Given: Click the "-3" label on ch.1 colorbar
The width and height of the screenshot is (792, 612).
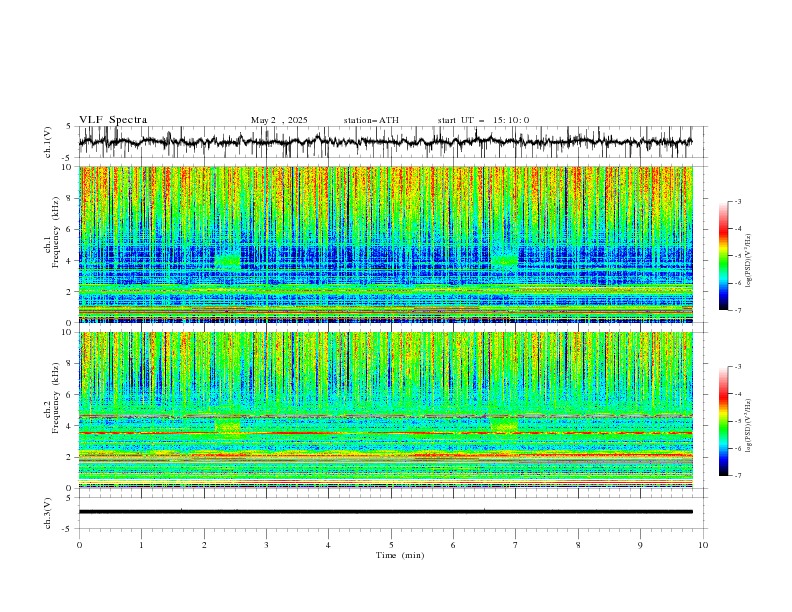Looking at the screenshot, I should pos(737,201).
